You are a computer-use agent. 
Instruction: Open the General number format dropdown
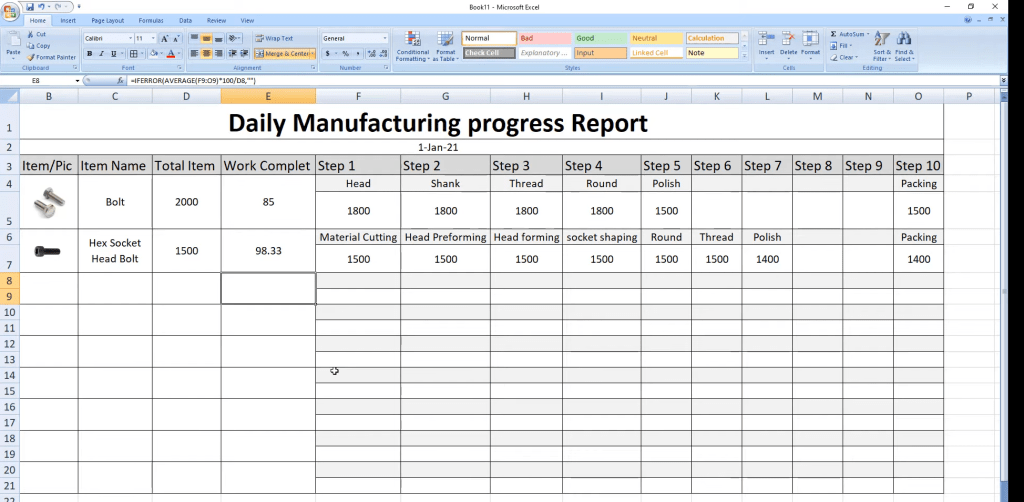tap(385, 38)
